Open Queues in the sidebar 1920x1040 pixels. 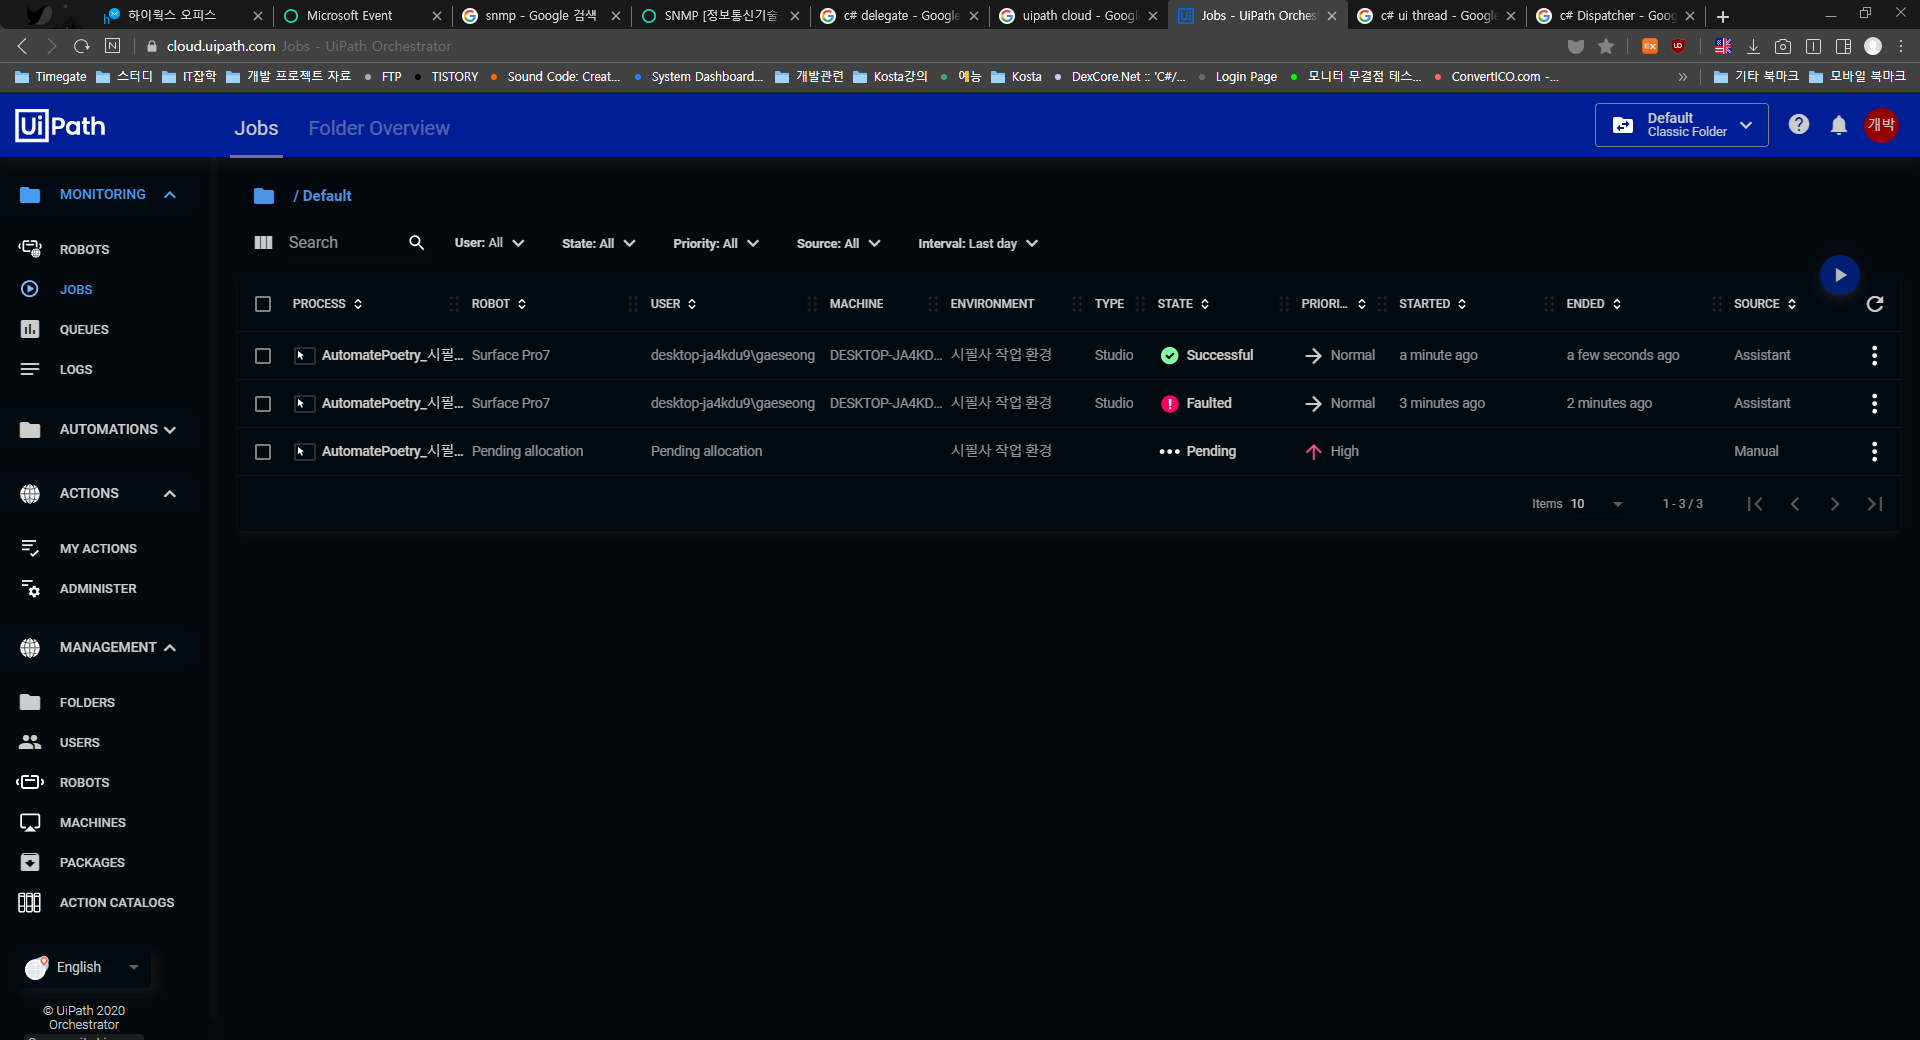(84, 329)
